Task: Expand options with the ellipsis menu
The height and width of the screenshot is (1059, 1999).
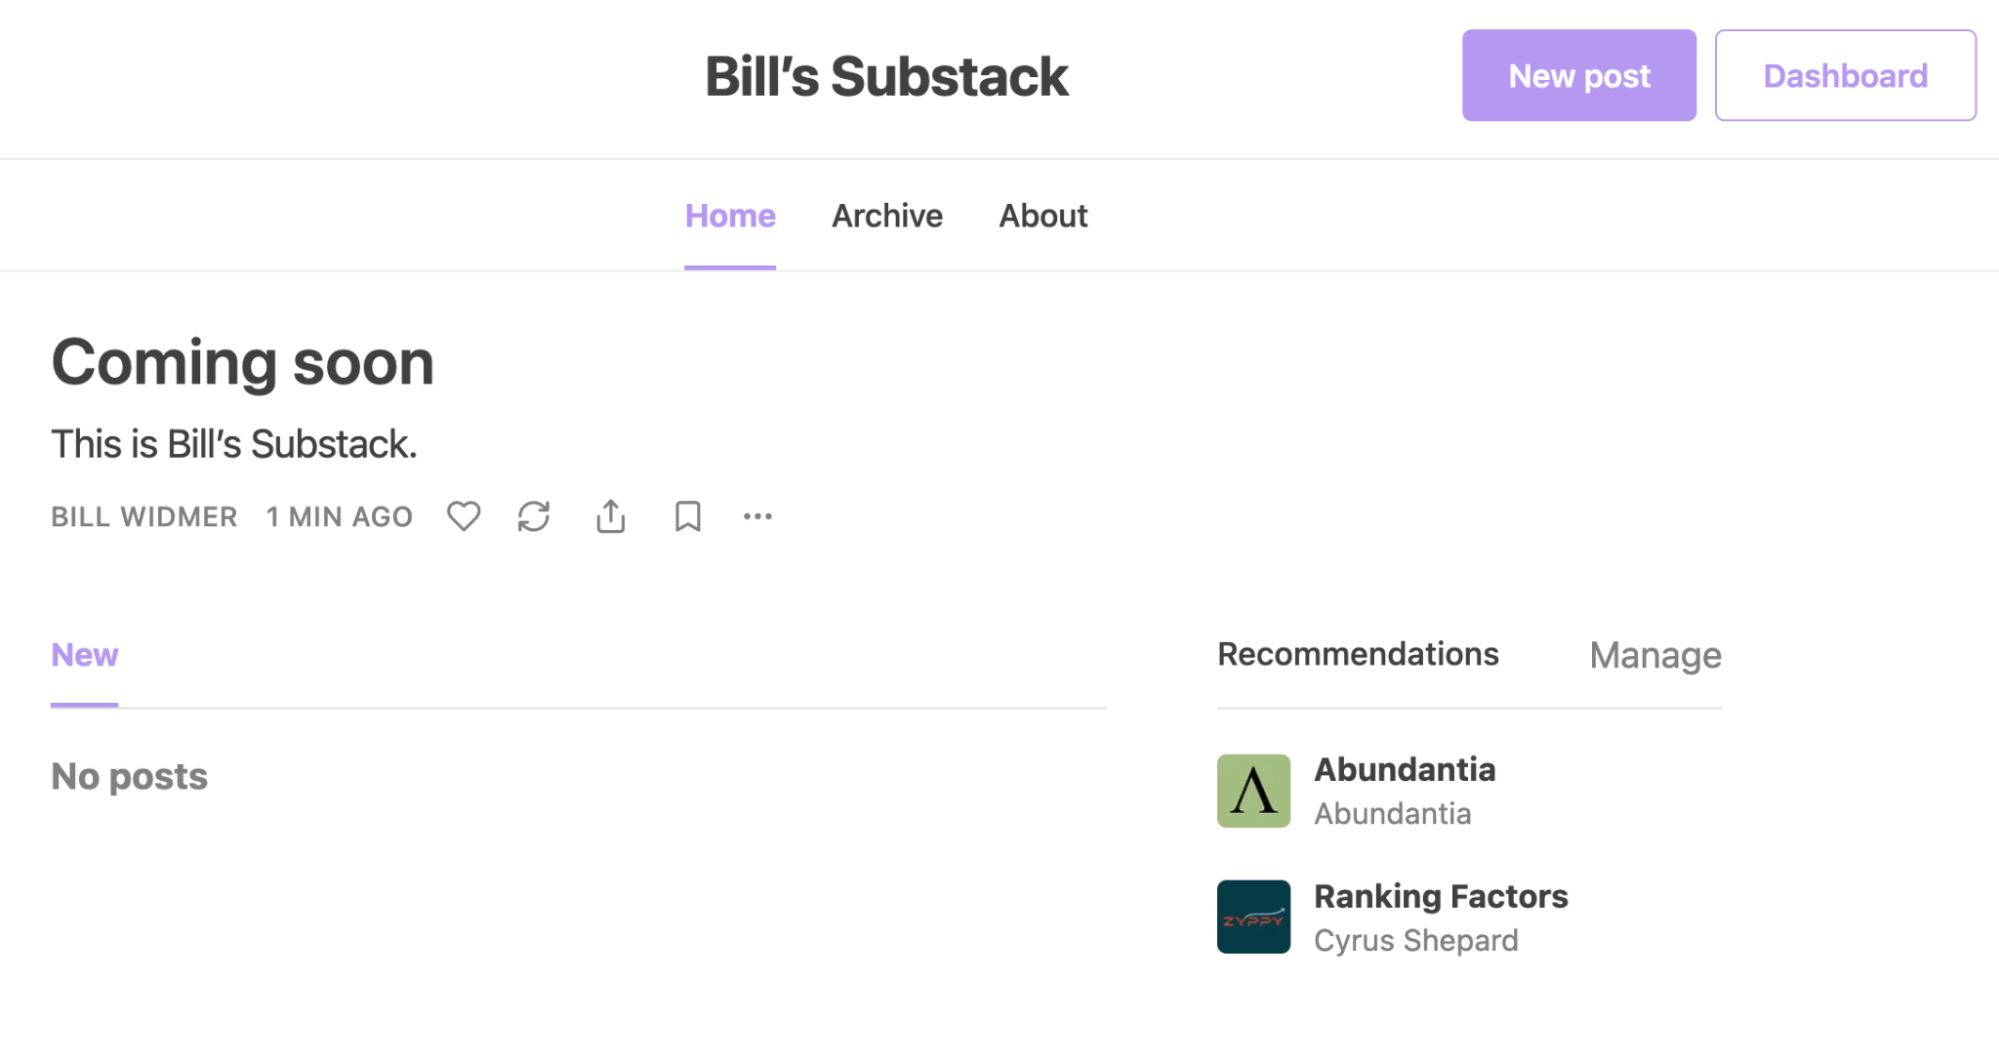Action: pyautogui.click(x=758, y=516)
